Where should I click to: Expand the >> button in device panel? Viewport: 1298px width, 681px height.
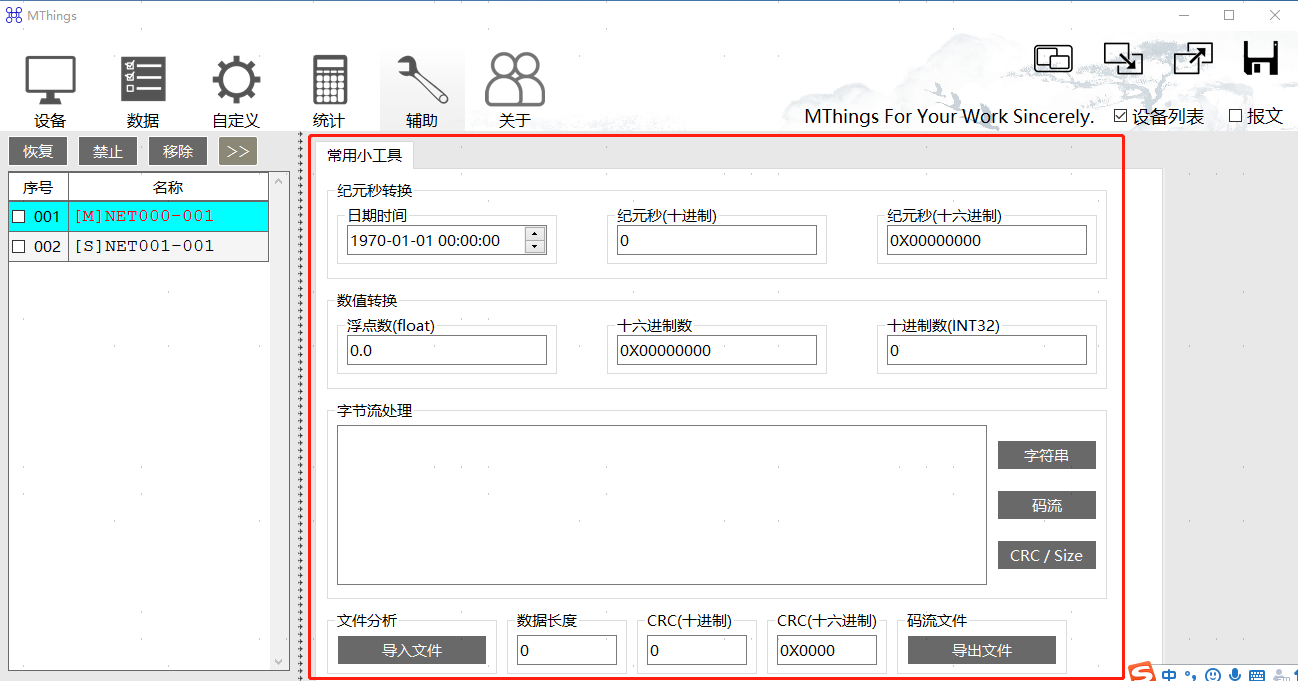click(x=238, y=152)
